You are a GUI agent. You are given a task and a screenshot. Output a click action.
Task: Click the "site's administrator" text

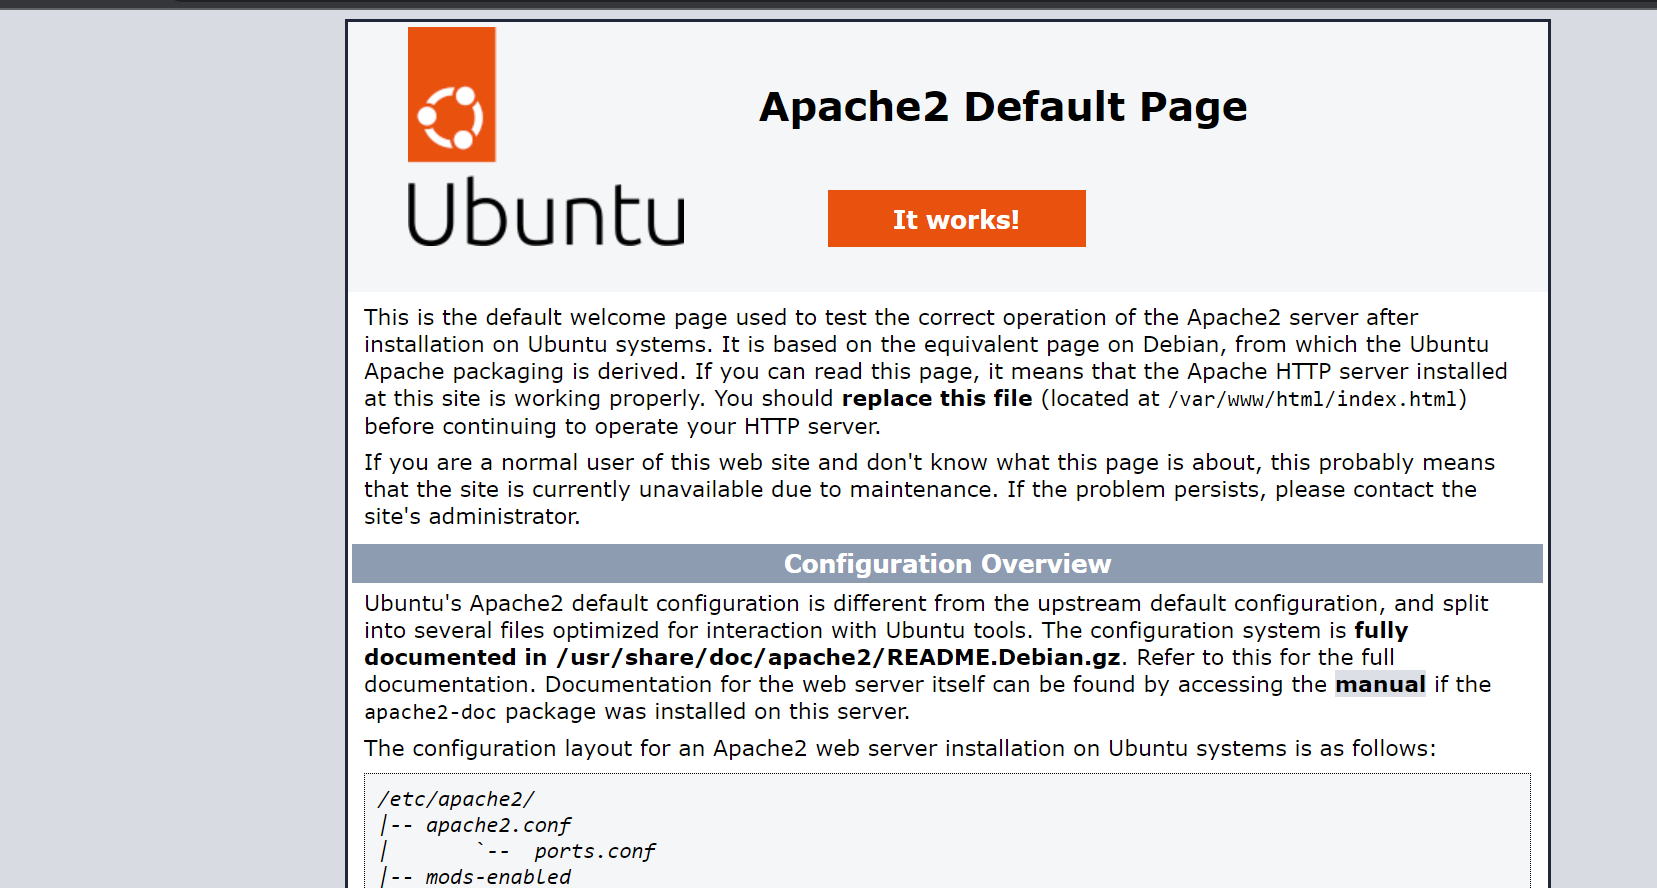click(471, 516)
